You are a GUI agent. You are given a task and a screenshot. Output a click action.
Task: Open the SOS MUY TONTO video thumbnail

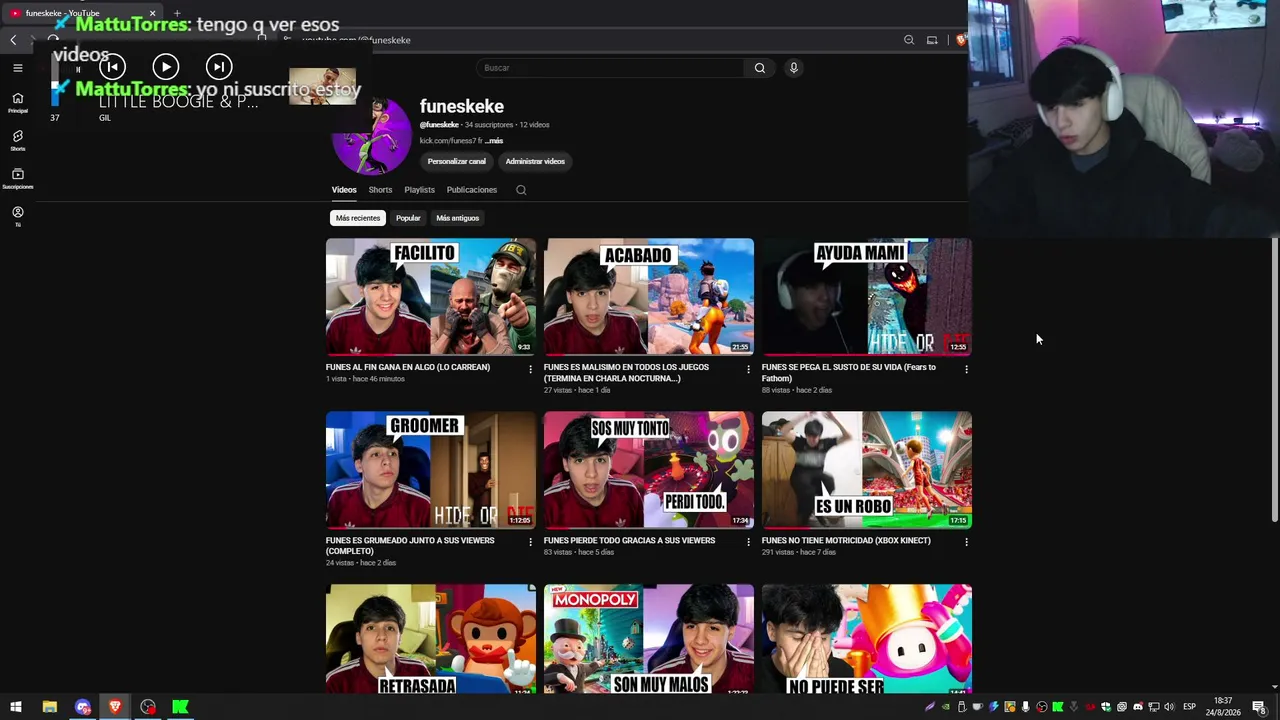tap(649, 470)
